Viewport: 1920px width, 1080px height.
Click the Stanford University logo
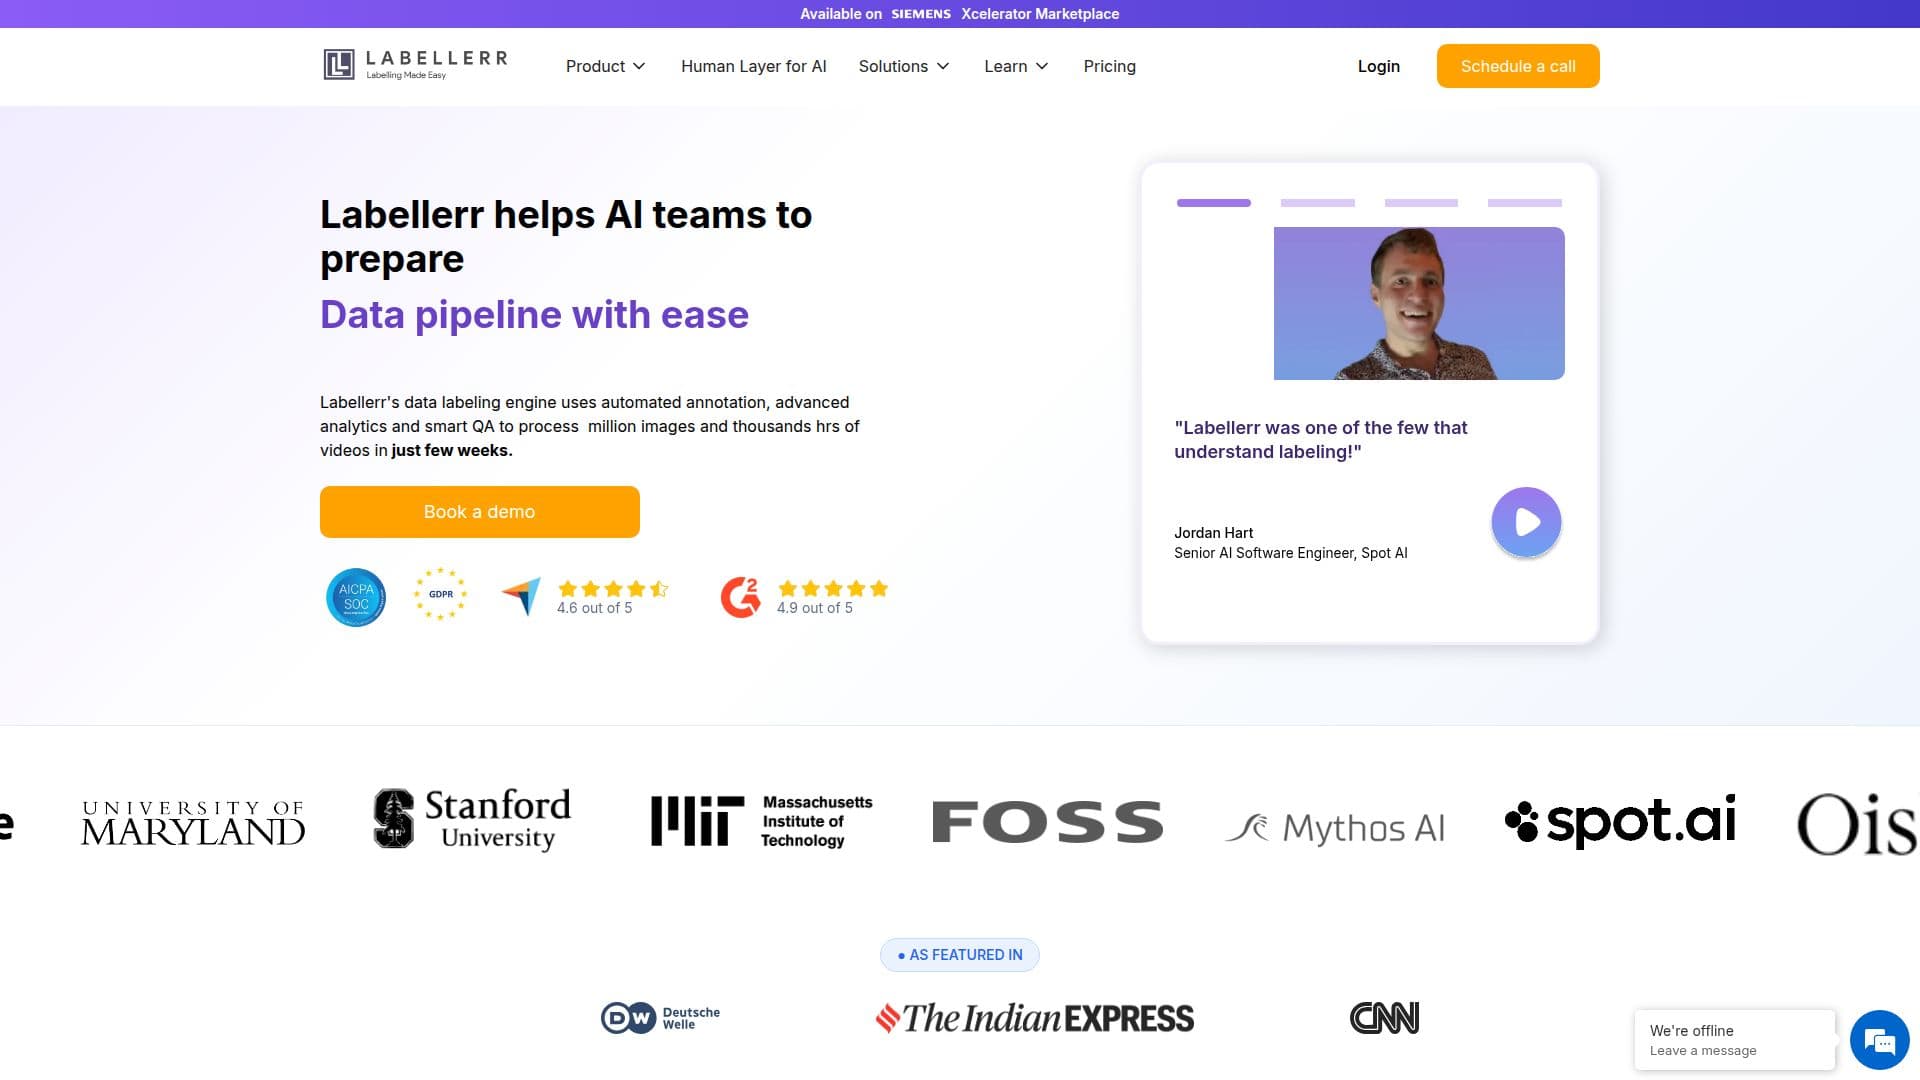(472, 819)
